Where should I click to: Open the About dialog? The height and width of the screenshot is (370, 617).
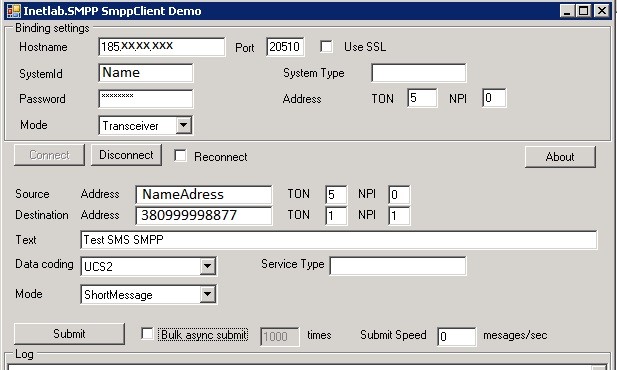pyautogui.click(x=560, y=157)
